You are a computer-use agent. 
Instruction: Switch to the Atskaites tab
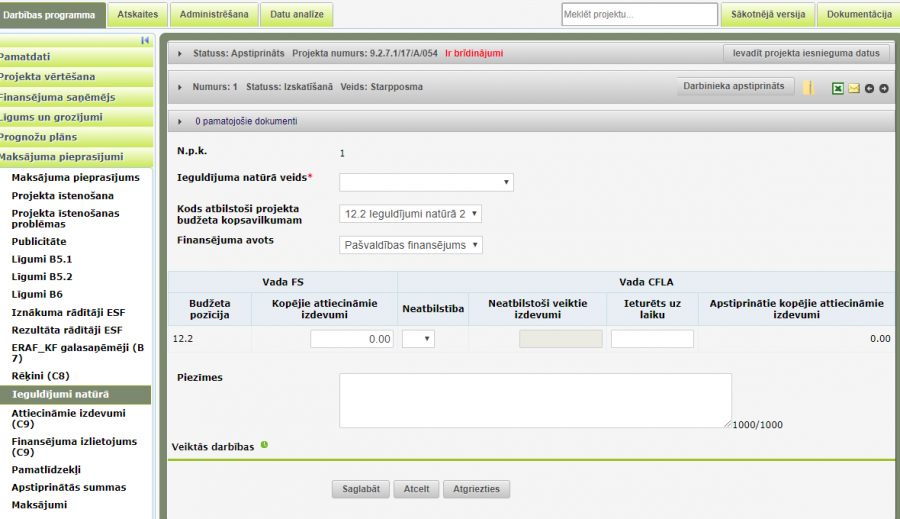pyautogui.click(x=137, y=14)
